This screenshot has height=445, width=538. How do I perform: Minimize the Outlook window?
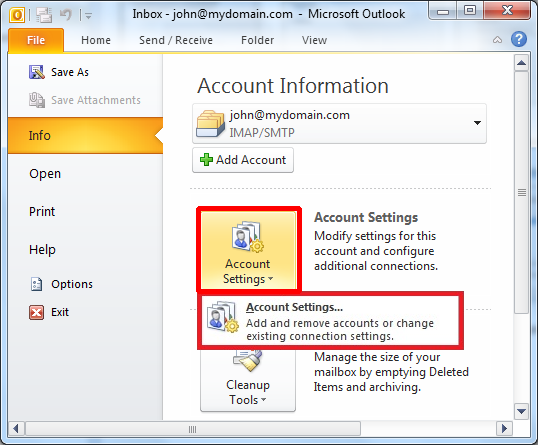(x=443, y=12)
